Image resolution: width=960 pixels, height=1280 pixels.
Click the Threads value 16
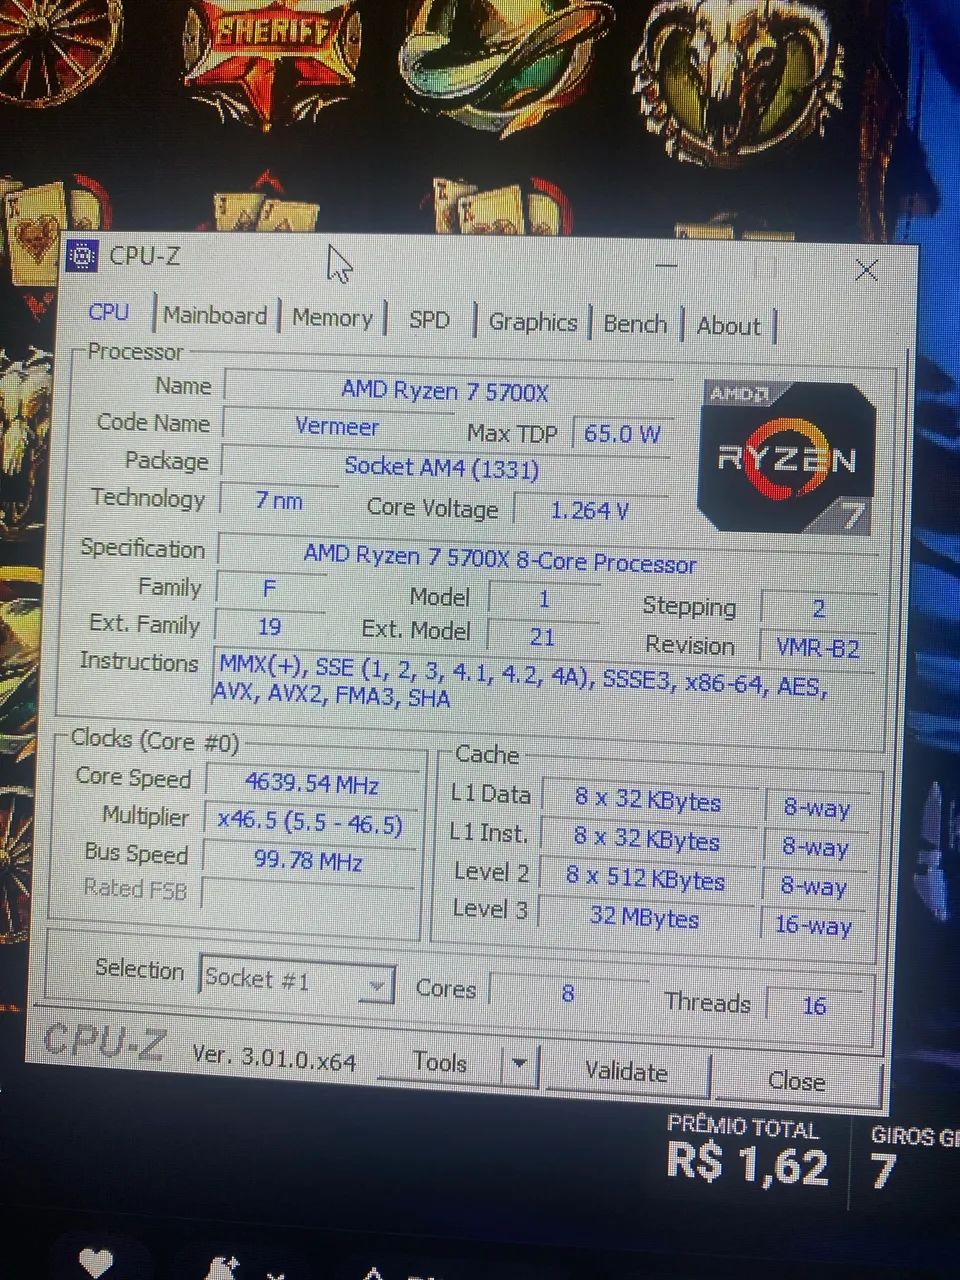coord(815,1005)
